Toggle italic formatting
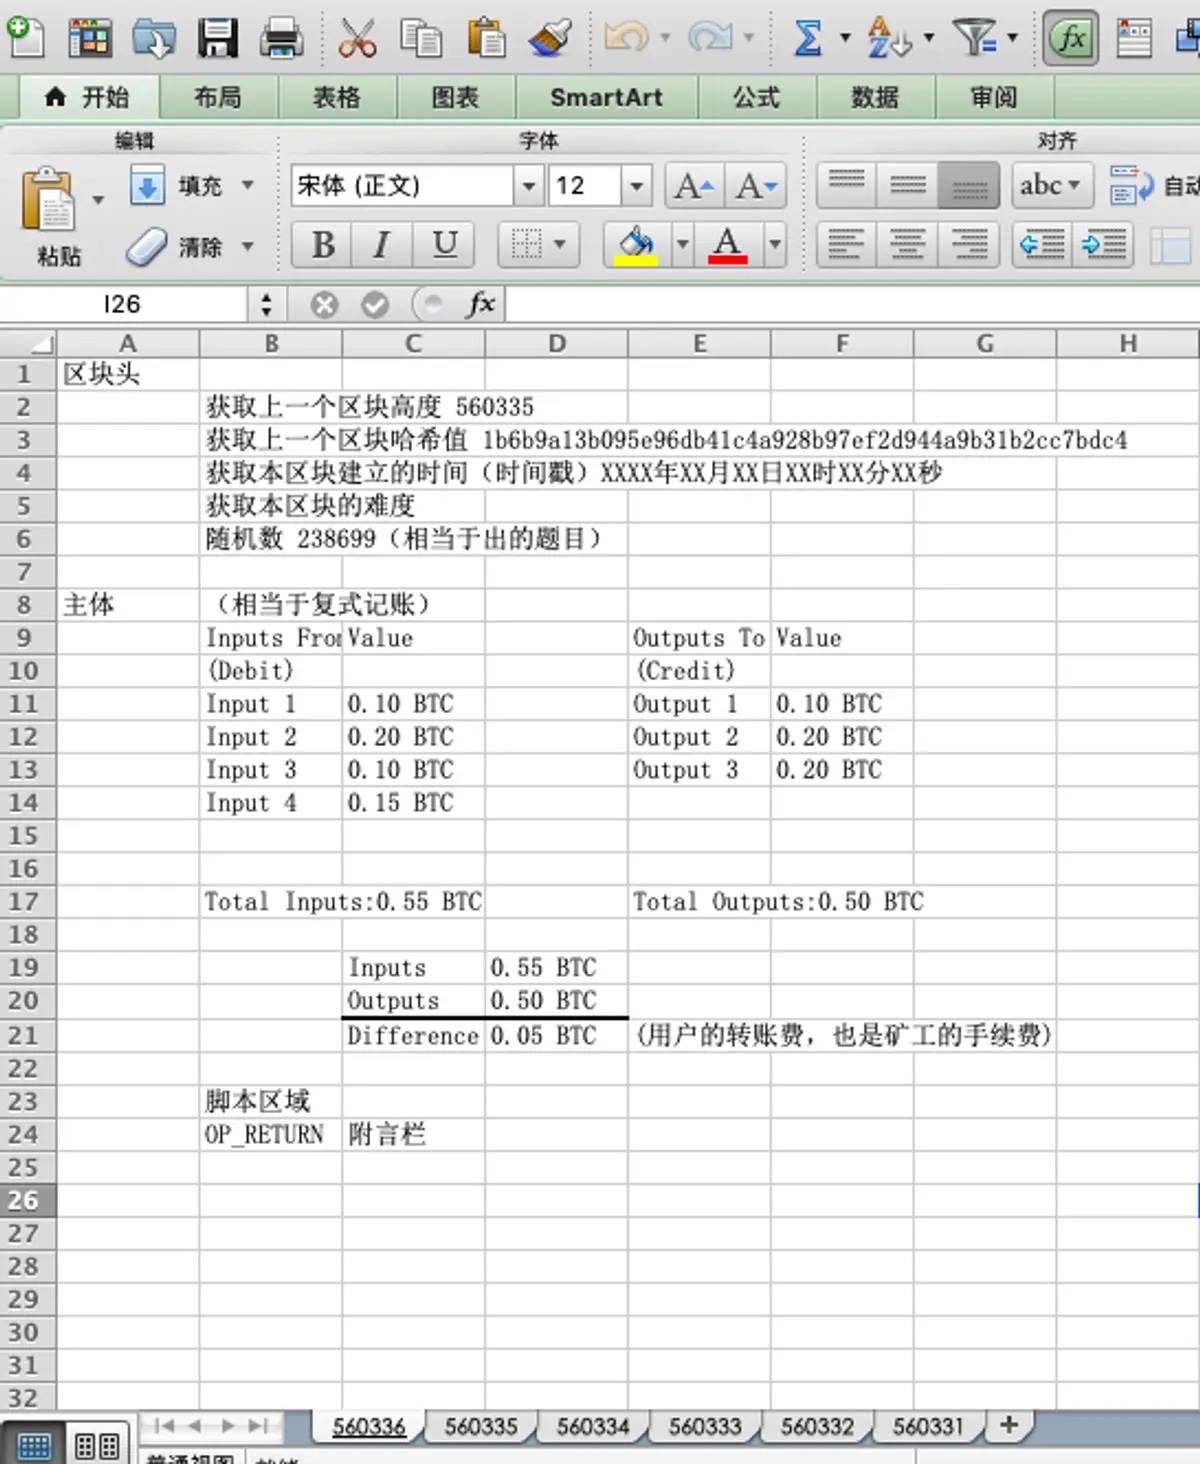Viewport: 1200px width, 1464px height. [381, 245]
